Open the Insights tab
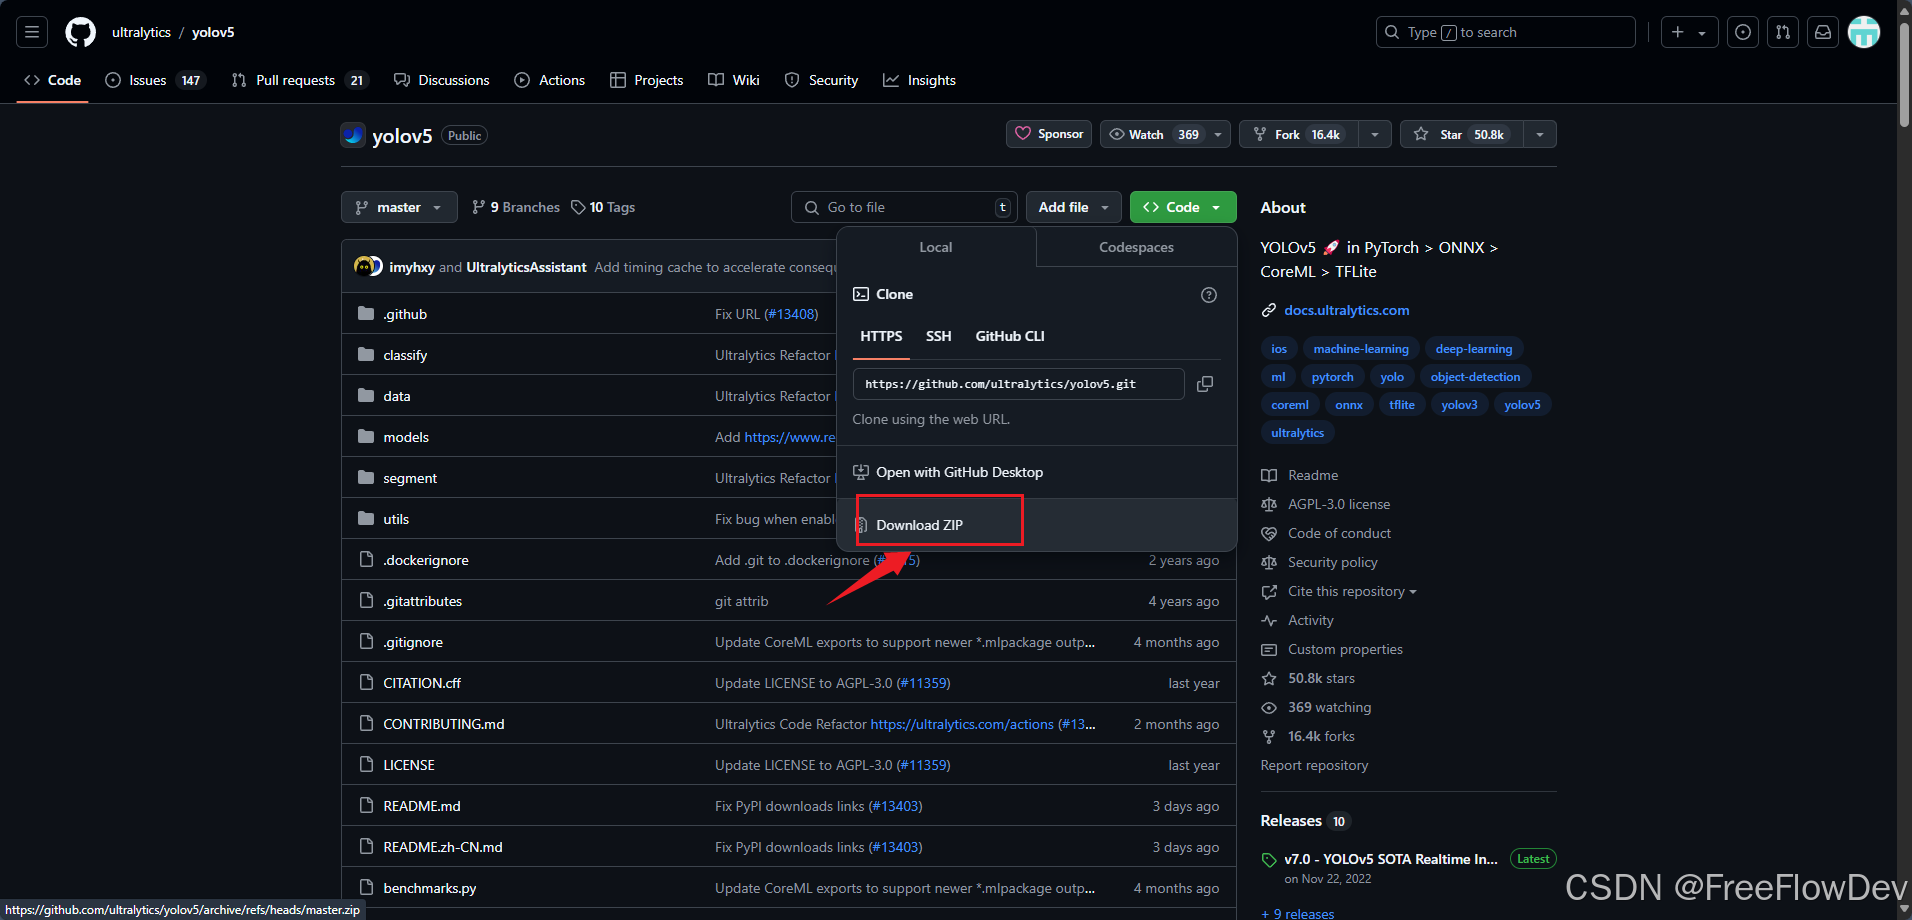This screenshot has height=920, width=1912. click(920, 80)
